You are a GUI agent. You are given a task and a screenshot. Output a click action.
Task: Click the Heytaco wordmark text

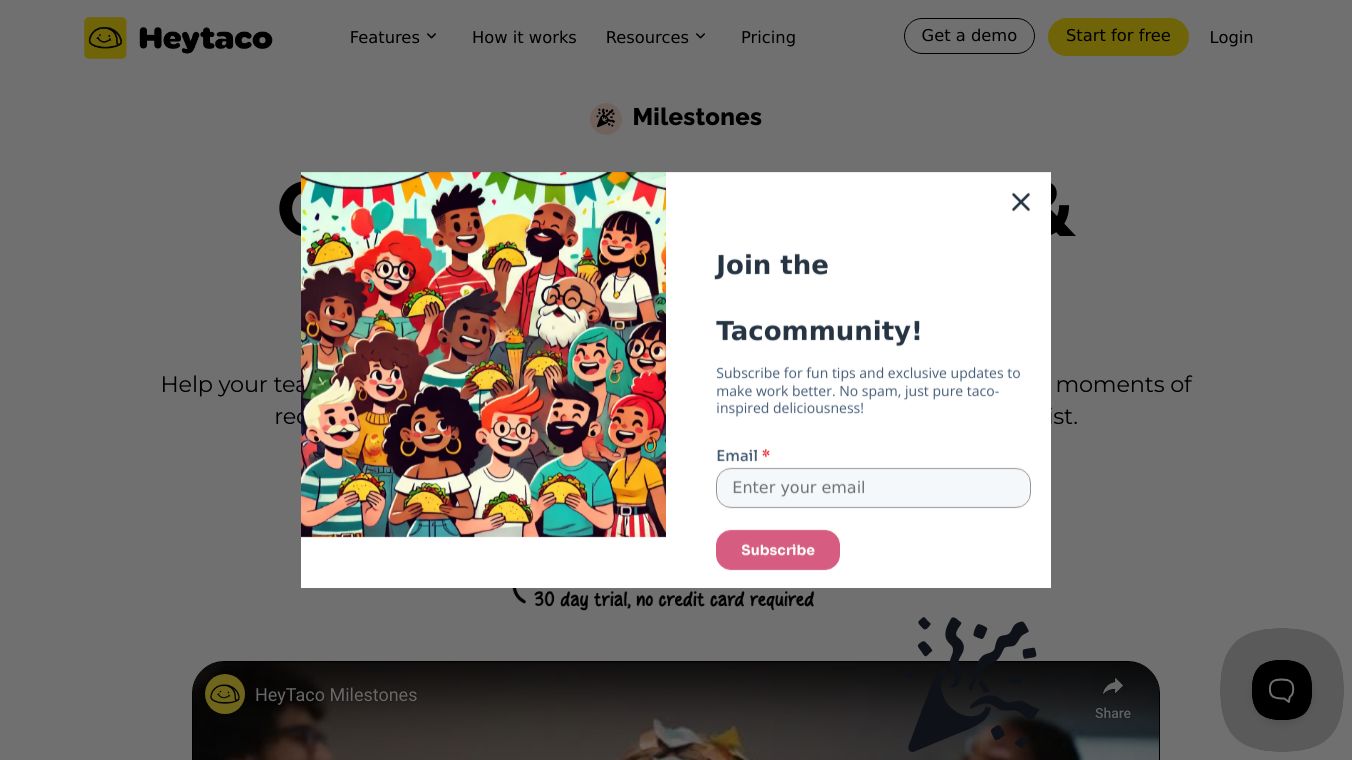pyautogui.click(x=205, y=39)
